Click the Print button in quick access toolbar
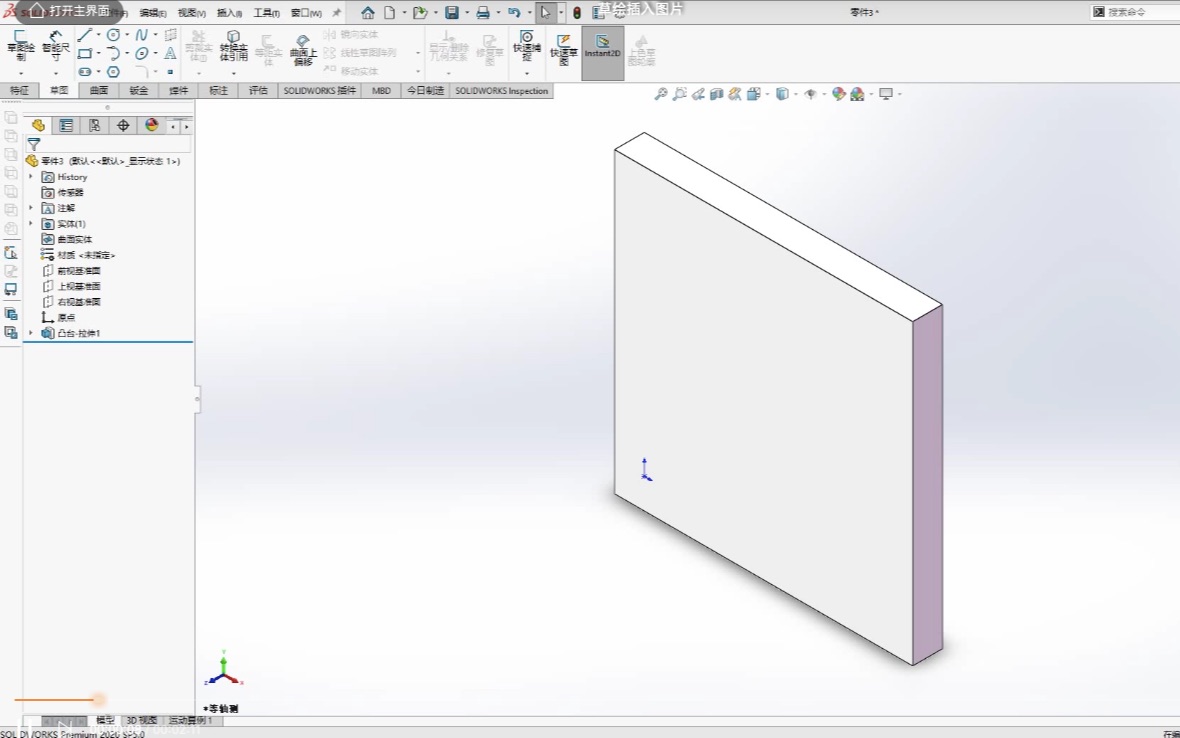The image size is (1180, 738). (483, 12)
